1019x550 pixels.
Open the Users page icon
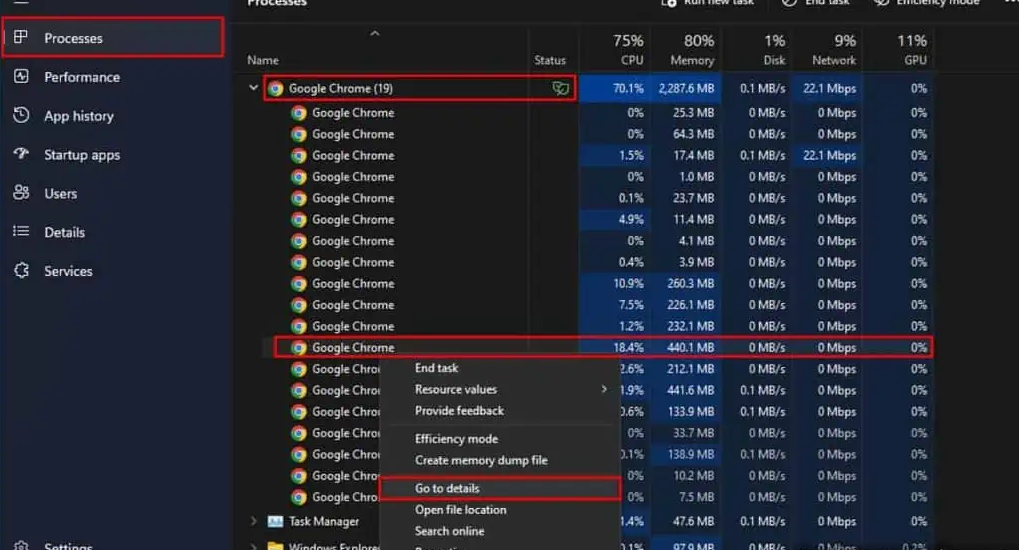[21, 192]
